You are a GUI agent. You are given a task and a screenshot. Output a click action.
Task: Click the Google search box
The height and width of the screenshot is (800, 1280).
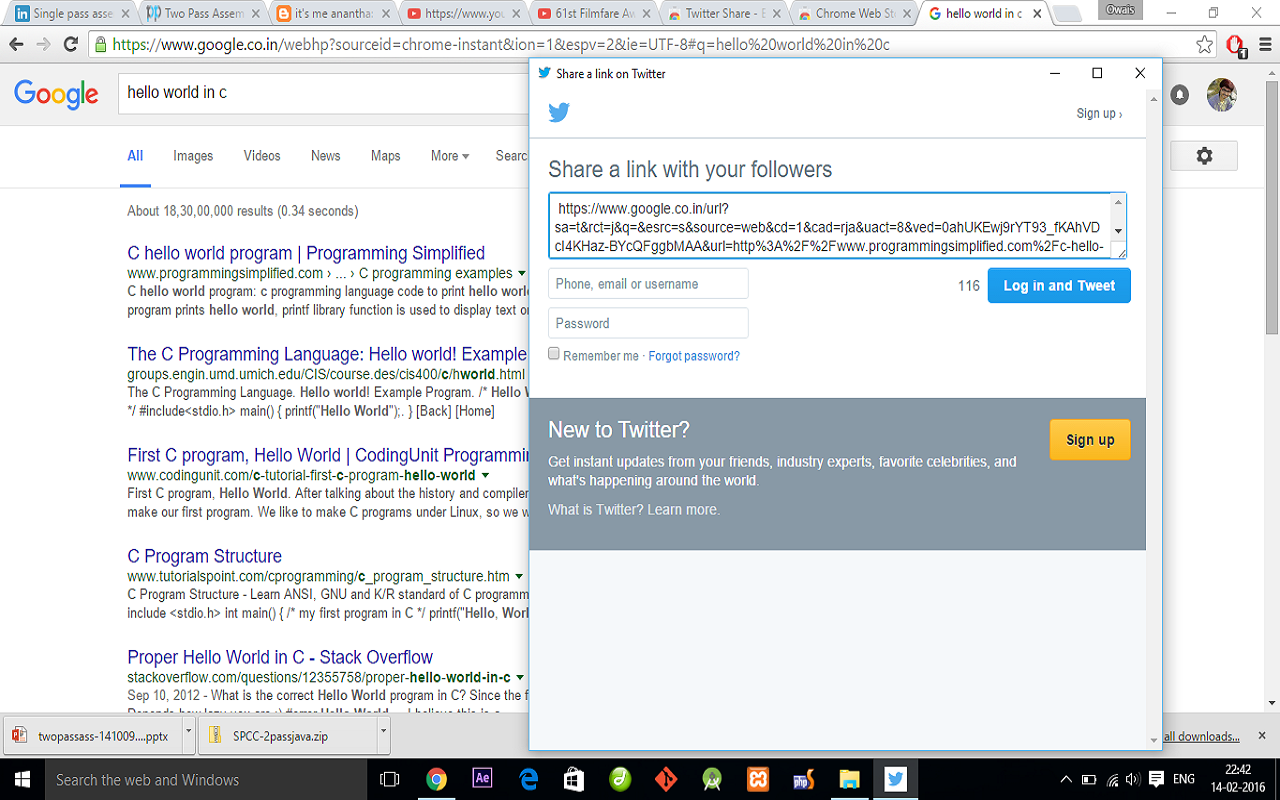325,93
